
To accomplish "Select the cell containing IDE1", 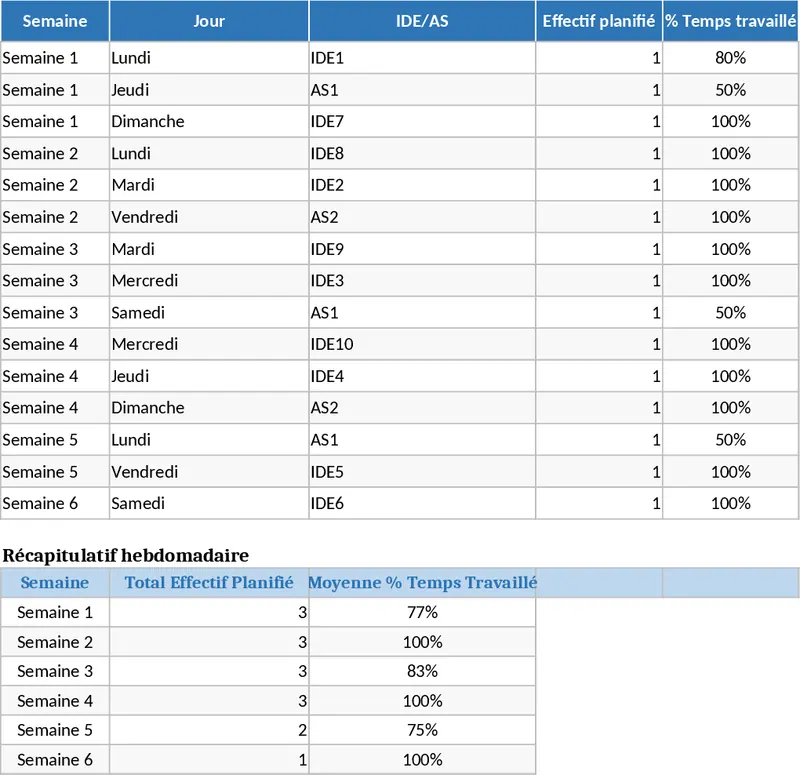I will pyautogui.click(x=422, y=58).
